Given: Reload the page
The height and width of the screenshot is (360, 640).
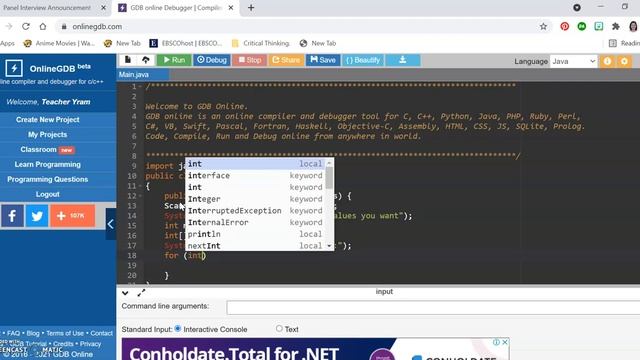Looking at the screenshot, I should pyautogui.click(x=26, y=27).
